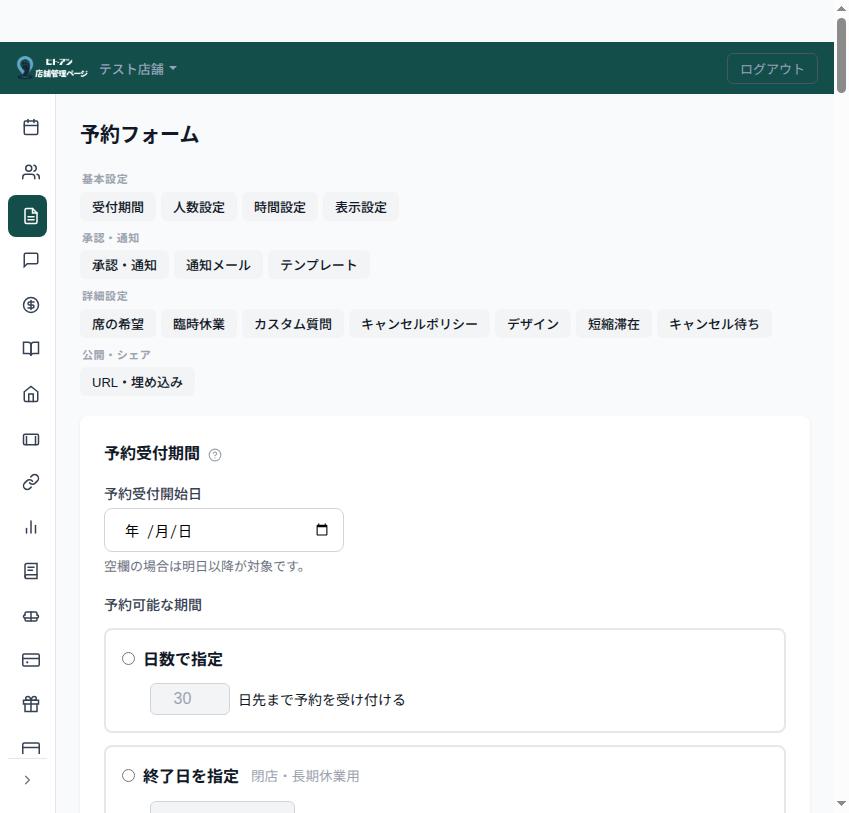Viewport: 849px width, 813px height.
Task: Open the dollar coin sidebar icon
Action: 31,305
